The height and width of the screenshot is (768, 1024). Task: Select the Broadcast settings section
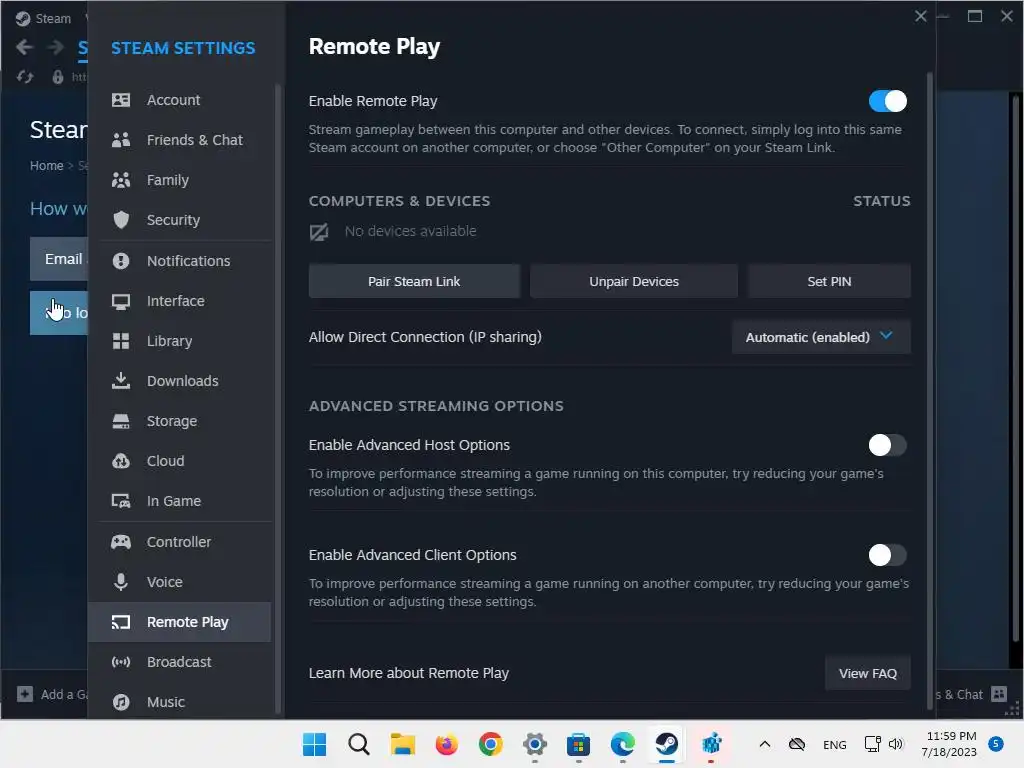[180, 662]
